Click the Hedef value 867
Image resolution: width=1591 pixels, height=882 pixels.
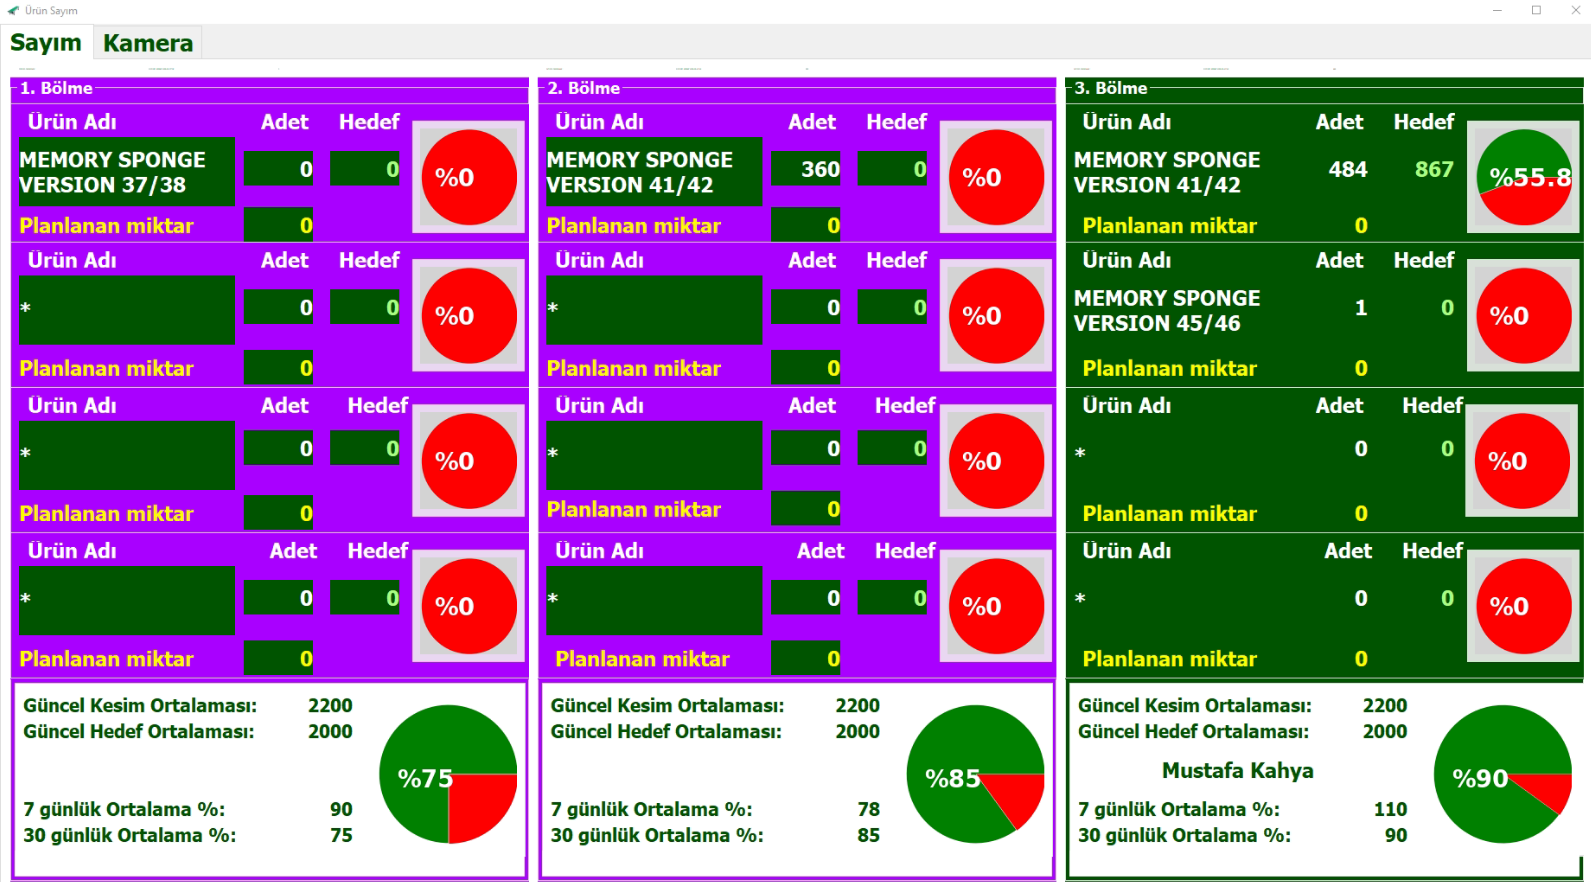pyautogui.click(x=1433, y=169)
